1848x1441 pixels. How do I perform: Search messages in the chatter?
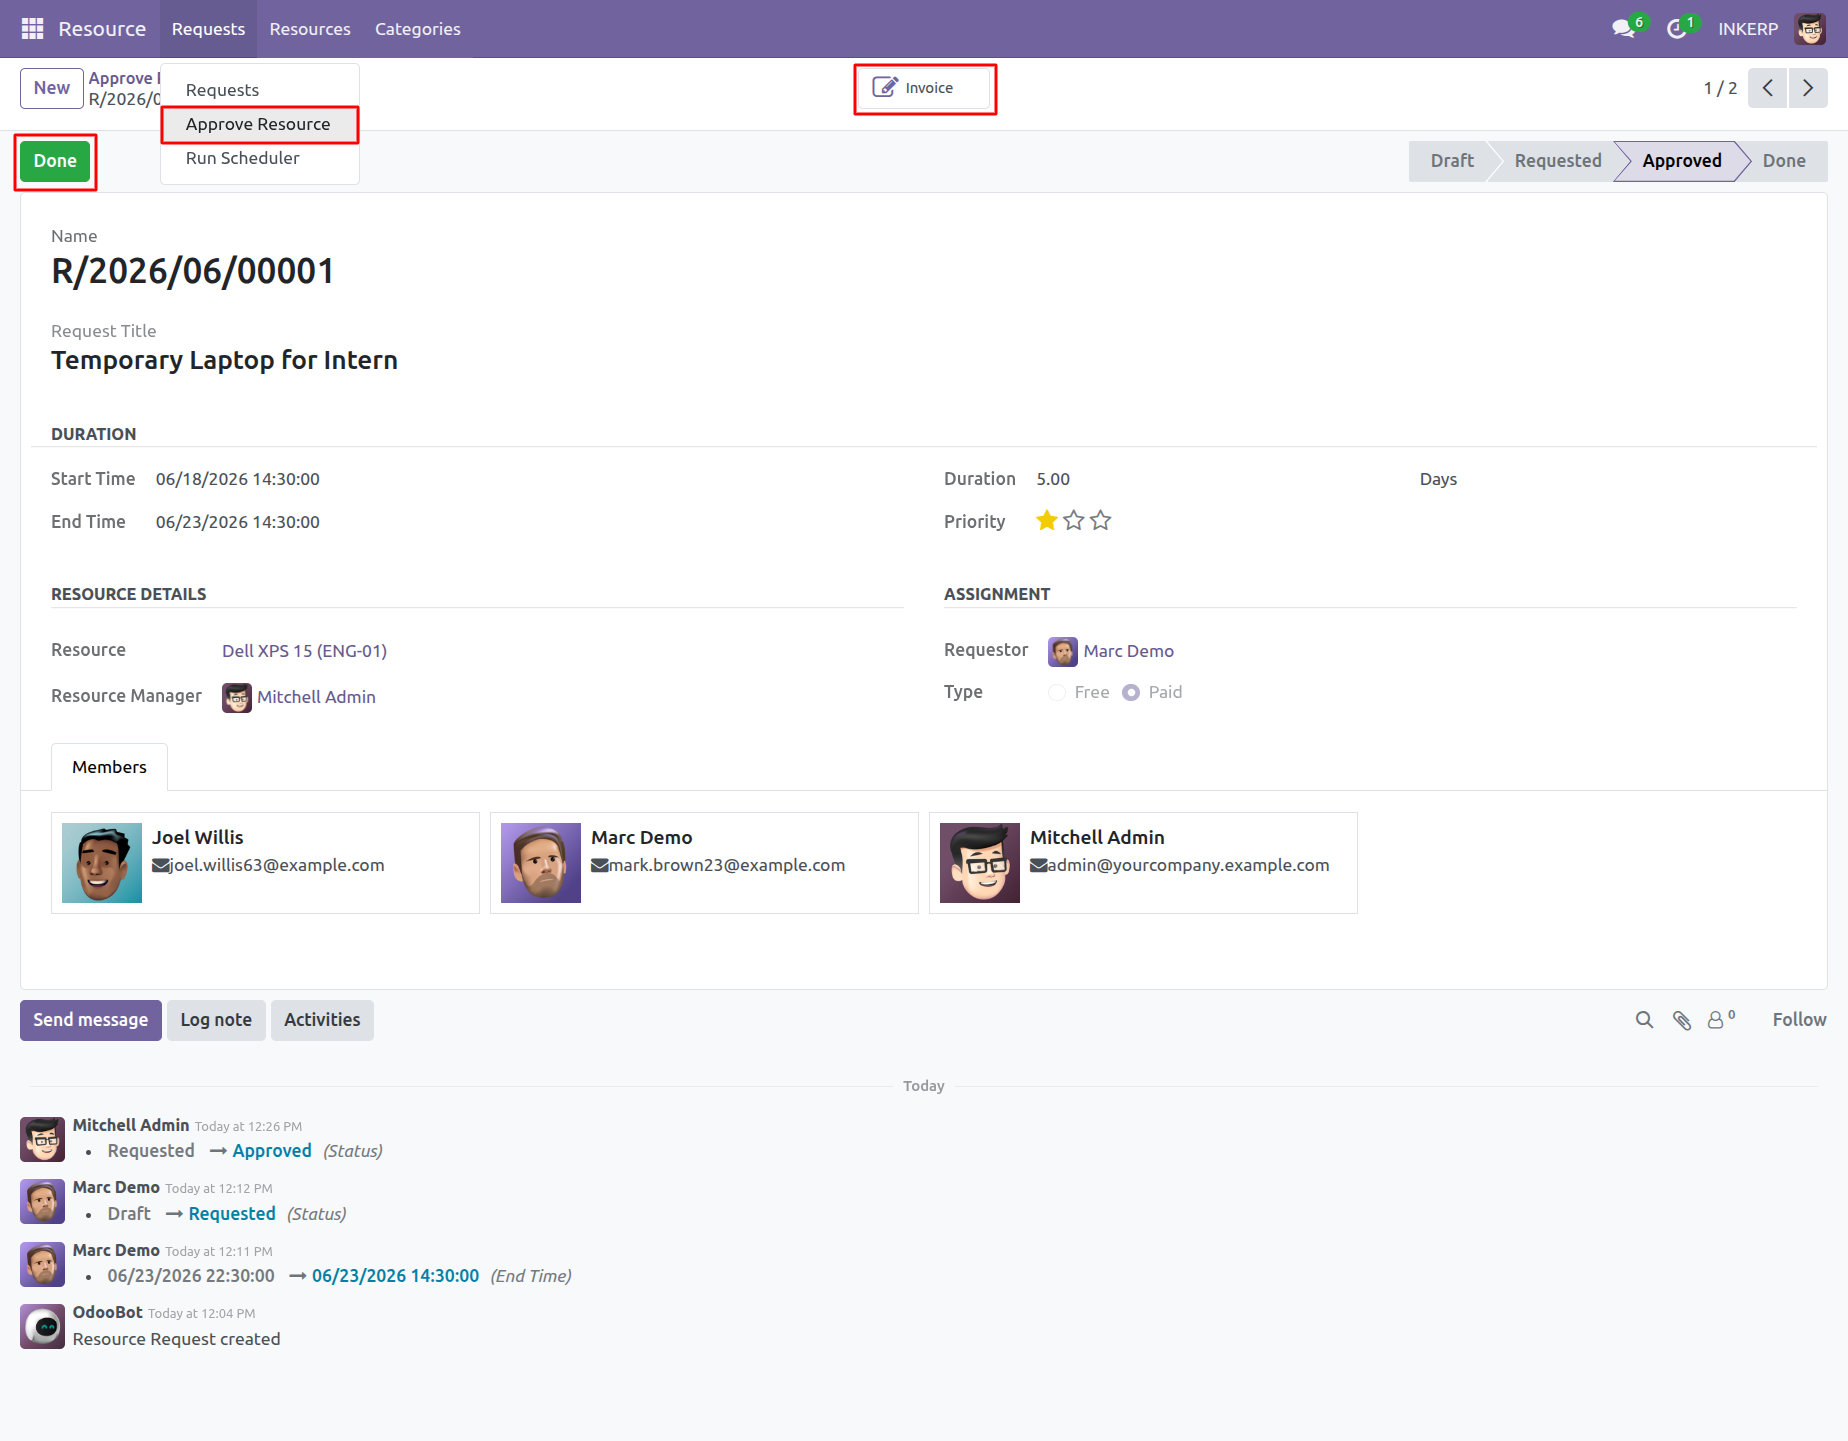pyautogui.click(x=1644, y=1020)
